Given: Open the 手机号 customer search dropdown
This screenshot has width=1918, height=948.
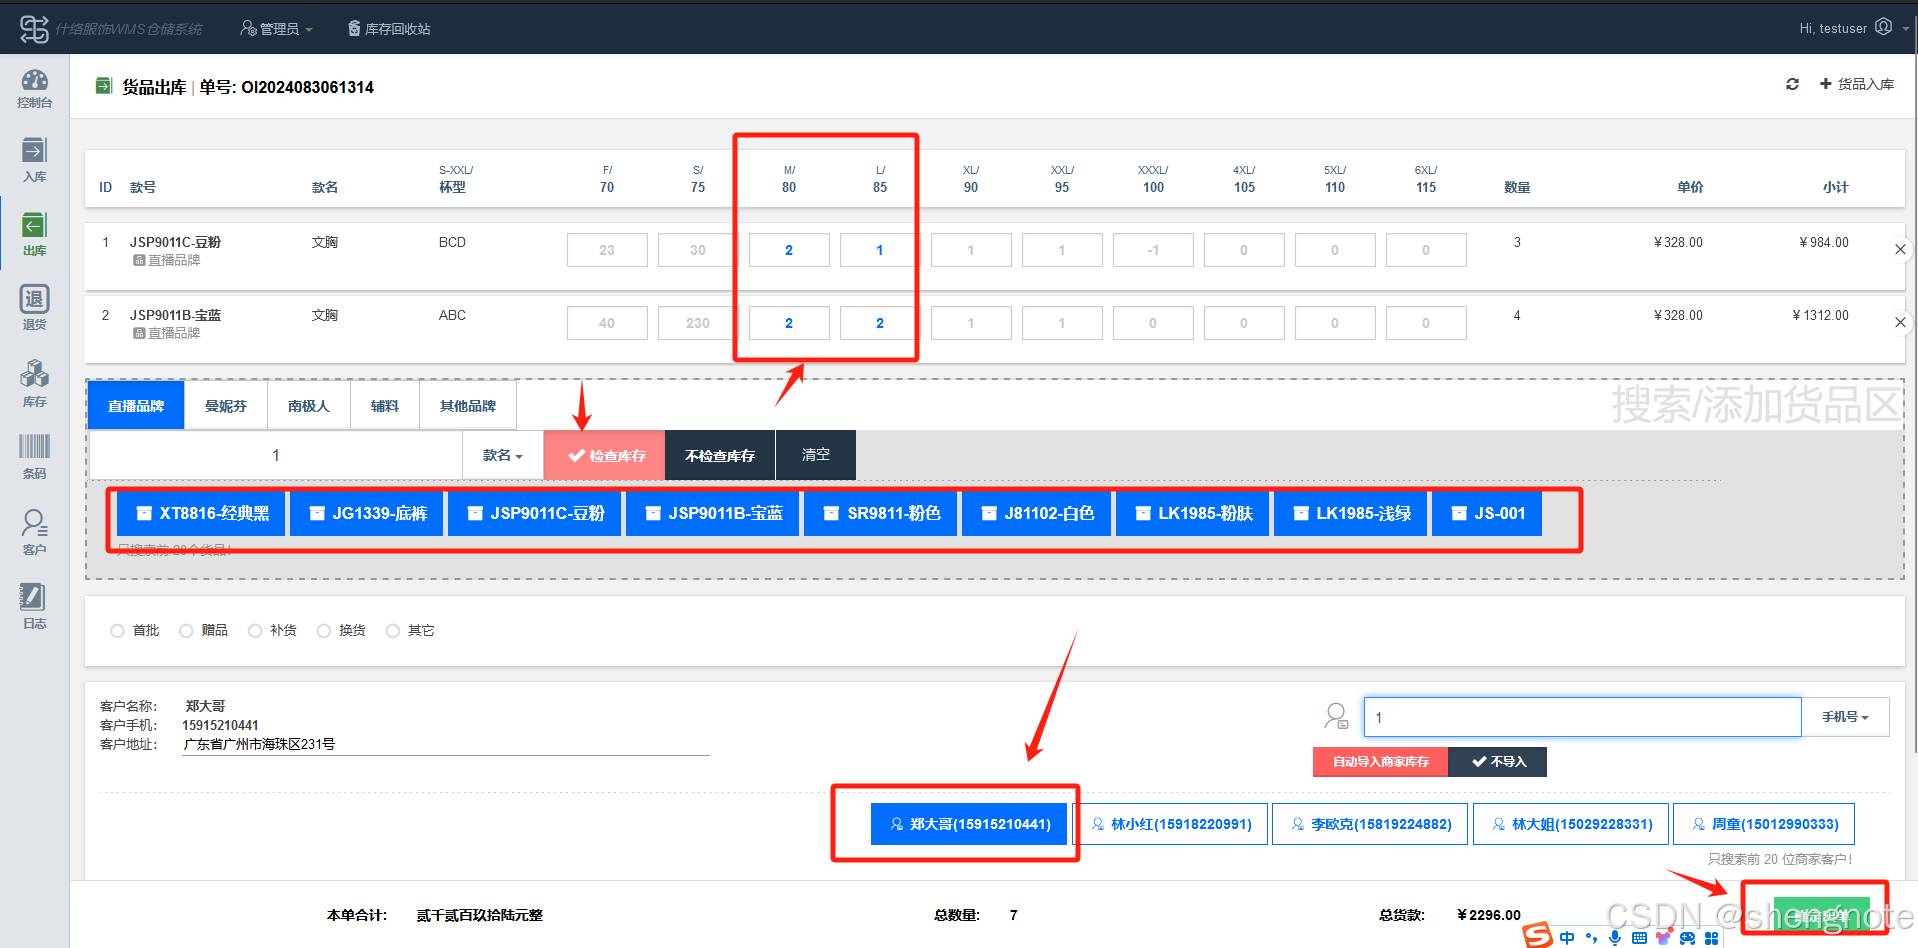Looking at the screenshot, I should 1844,717.
